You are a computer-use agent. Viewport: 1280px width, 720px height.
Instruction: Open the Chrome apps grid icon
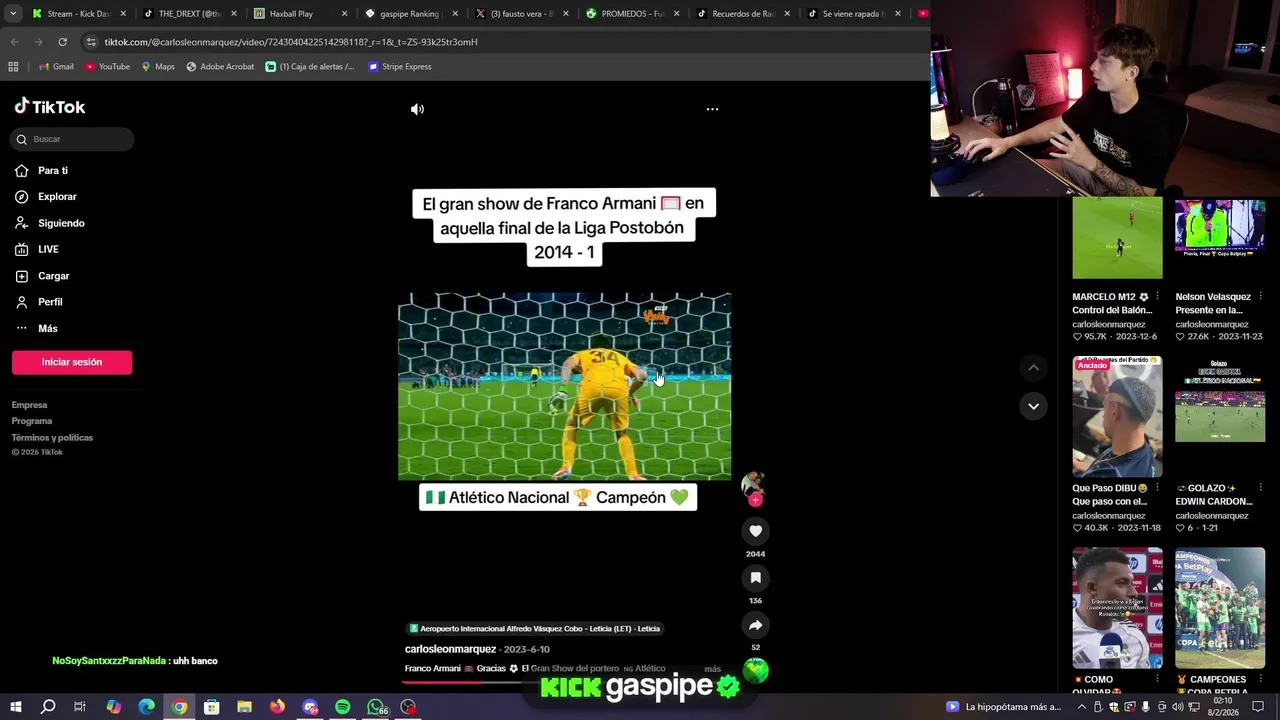tap(13, 67)
